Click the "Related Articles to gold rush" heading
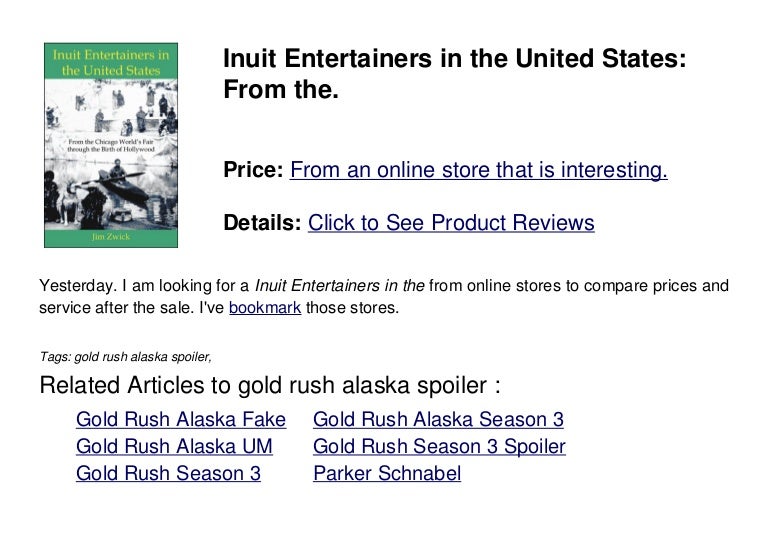 click(269, 386)
